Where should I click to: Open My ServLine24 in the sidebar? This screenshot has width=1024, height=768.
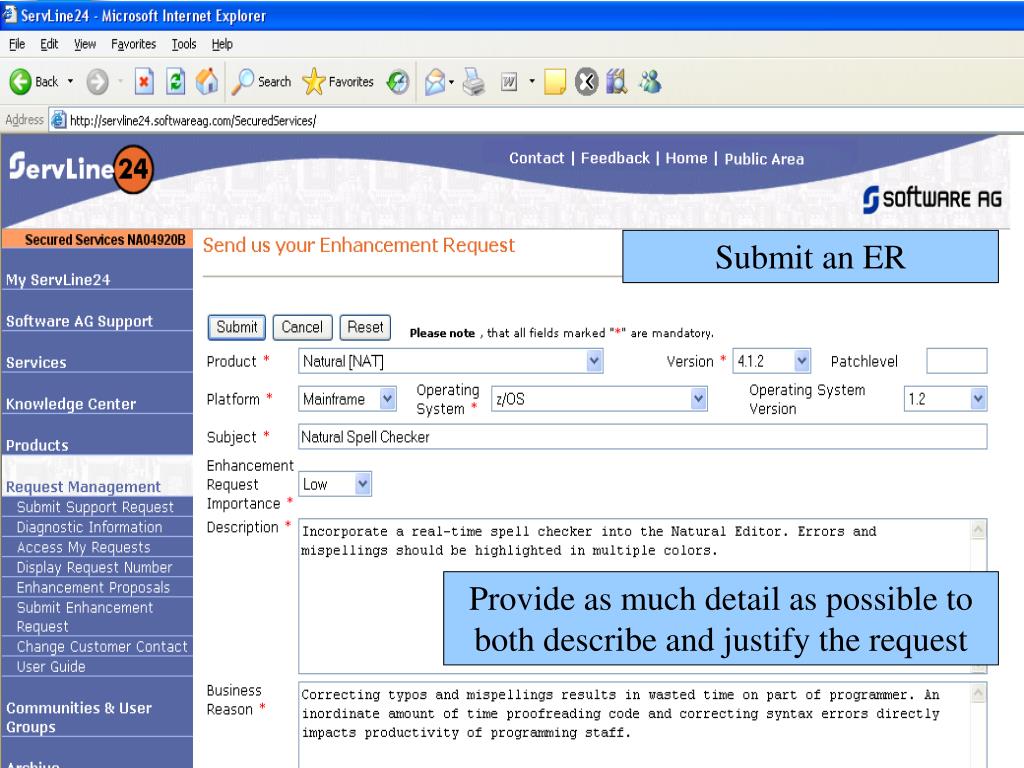click(x=58, y=280)
